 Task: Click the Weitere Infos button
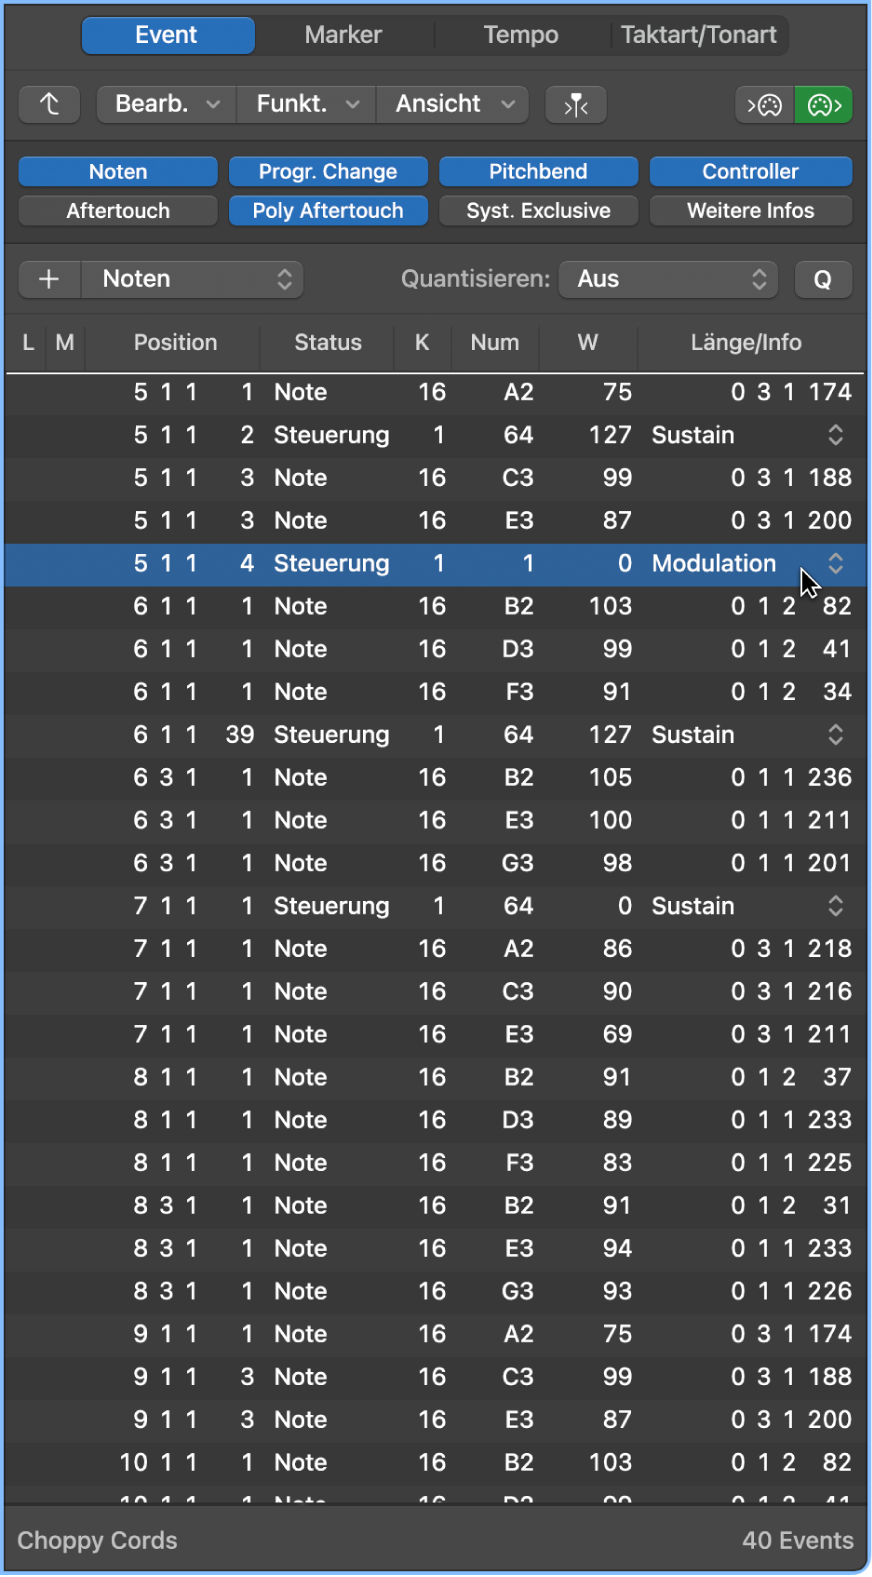[x=750, y=211]
